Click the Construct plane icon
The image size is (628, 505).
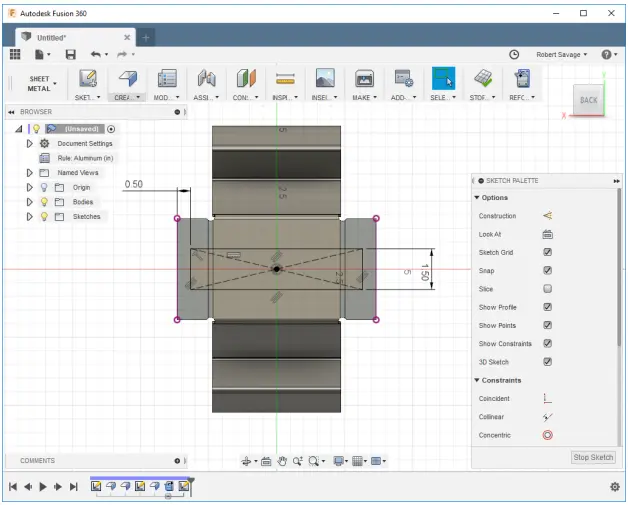(246, 78)
